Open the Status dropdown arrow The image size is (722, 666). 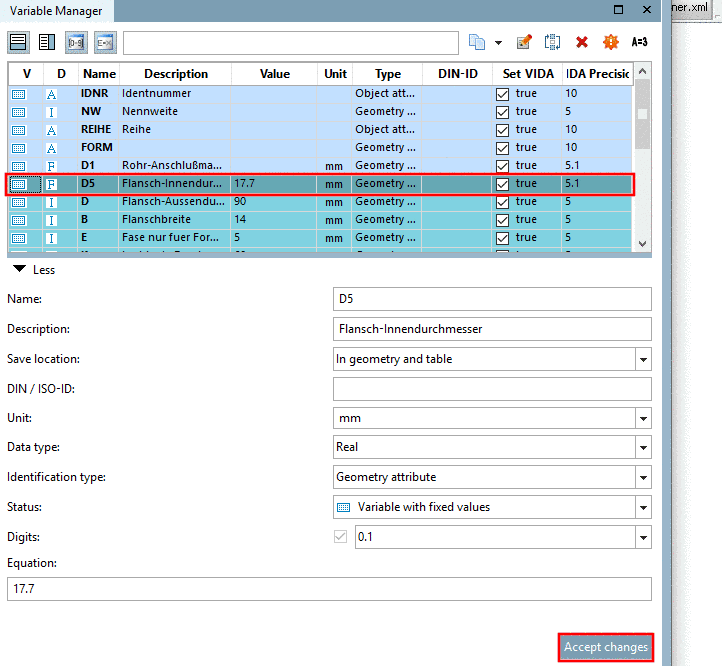(x=643, y=508)
